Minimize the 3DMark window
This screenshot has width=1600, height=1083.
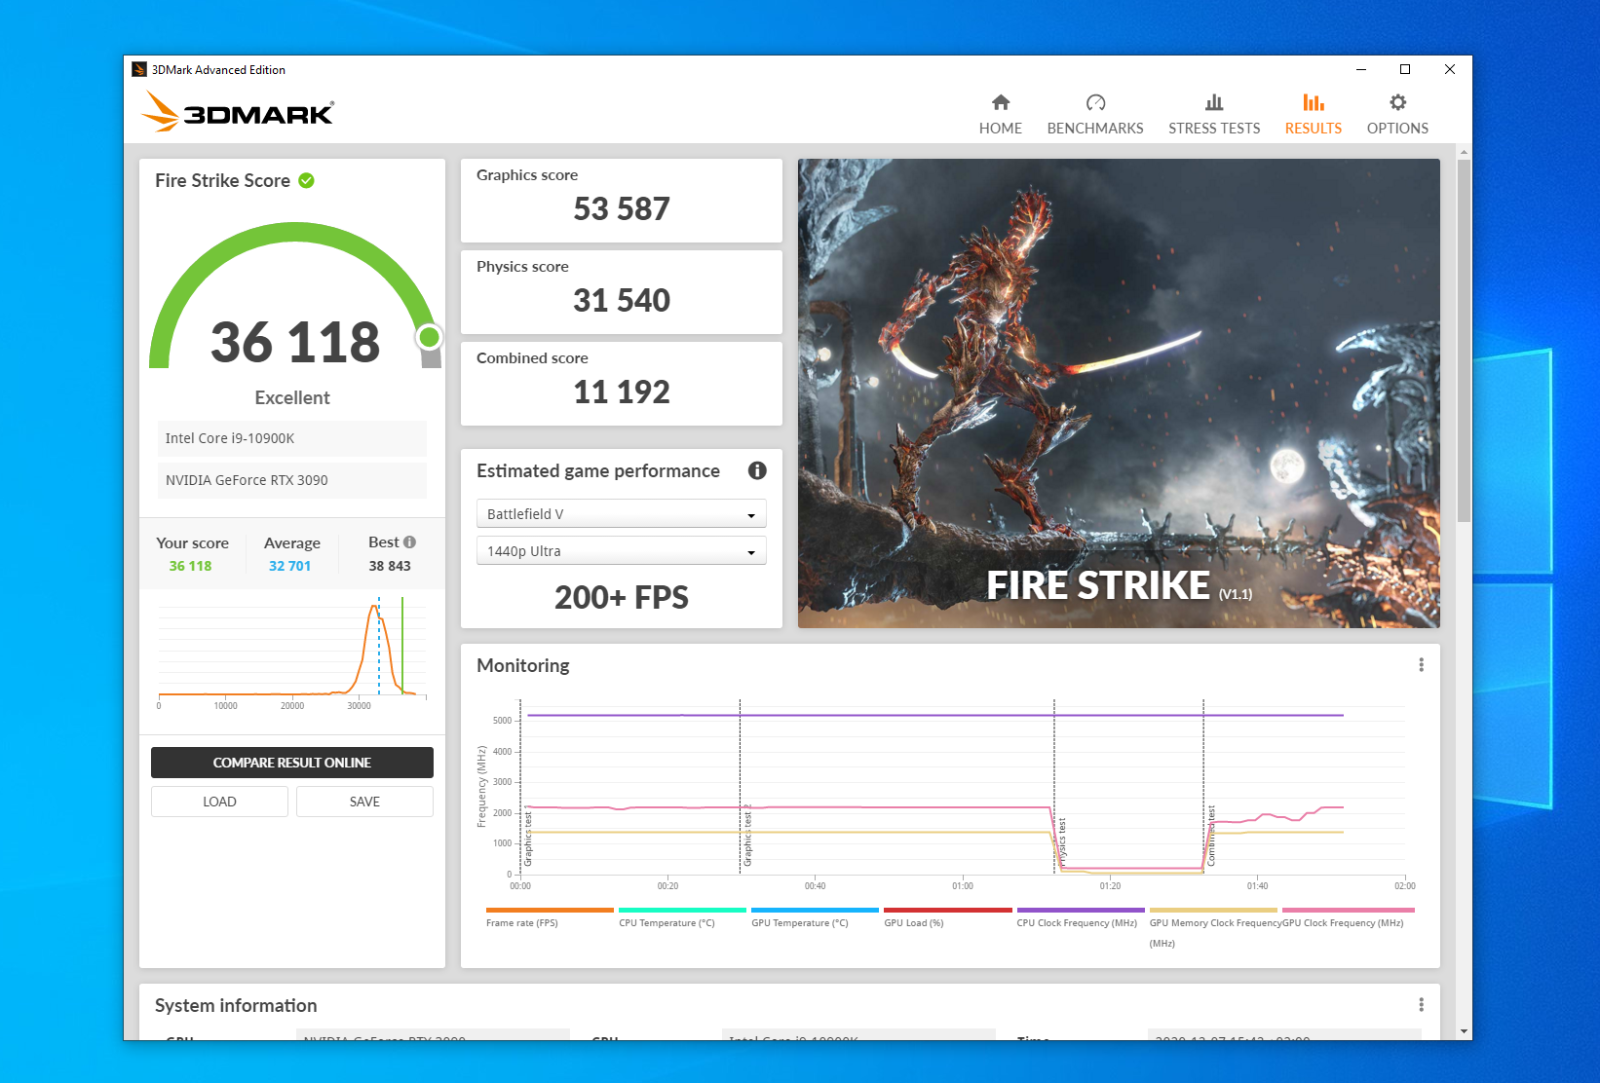click(1361, 69)
